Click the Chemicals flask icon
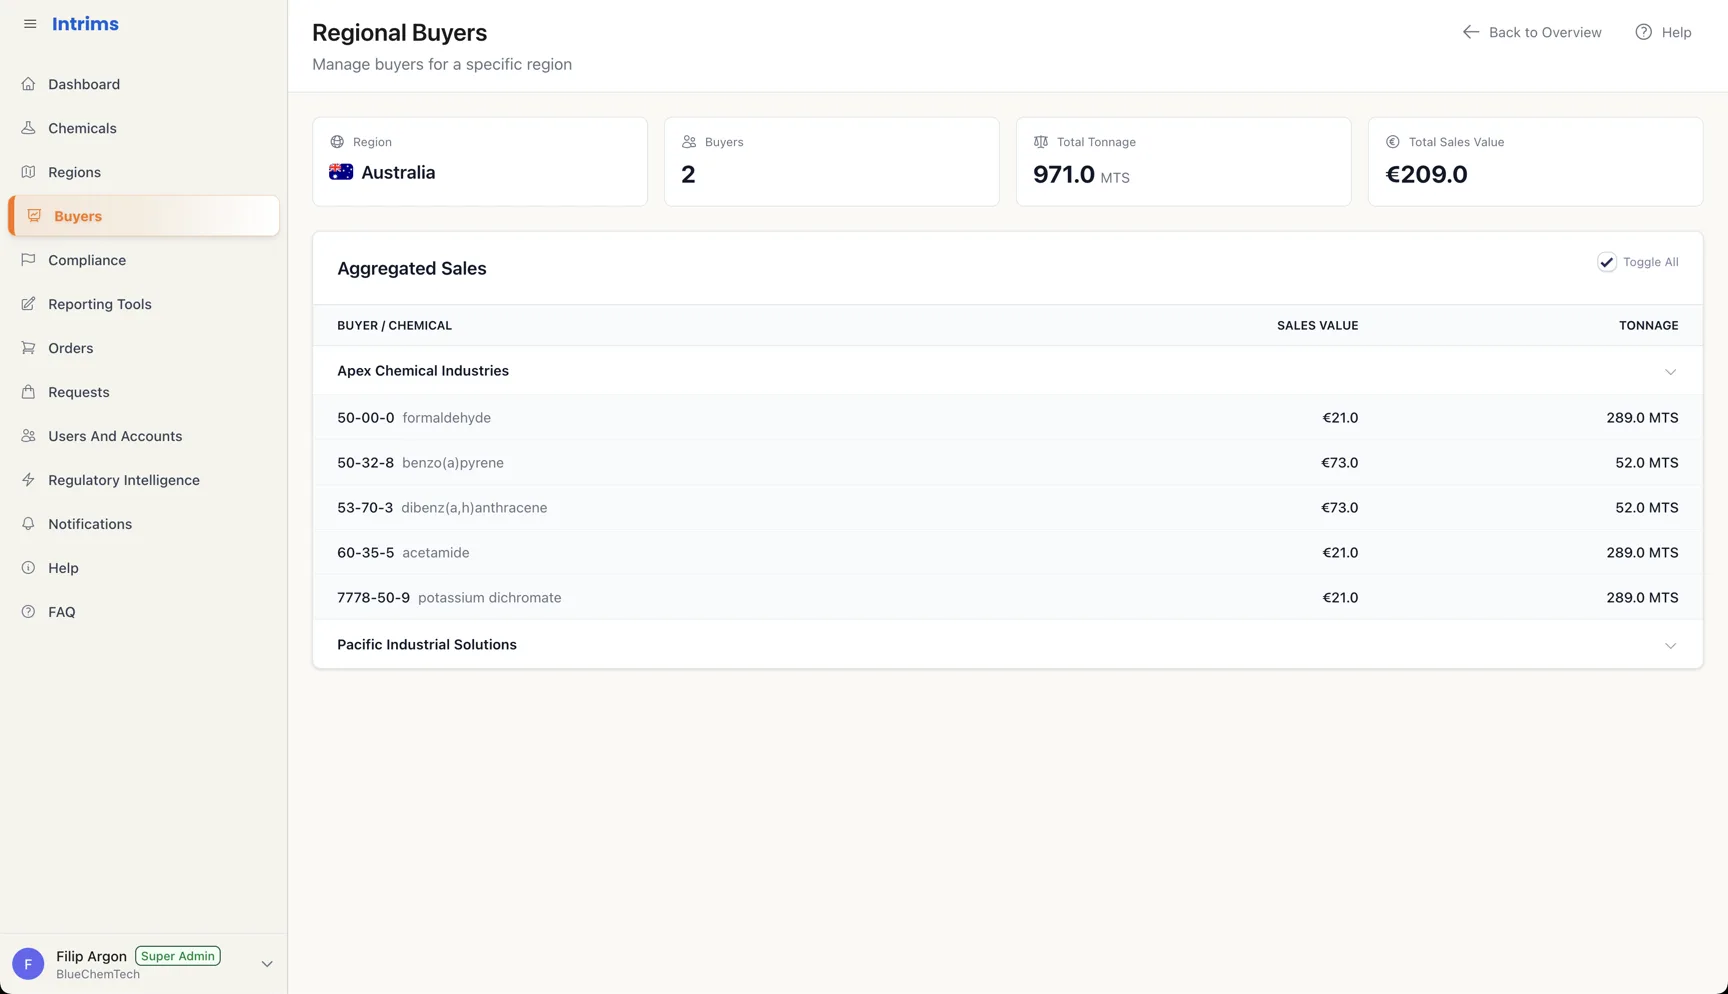 coord(28,128)
